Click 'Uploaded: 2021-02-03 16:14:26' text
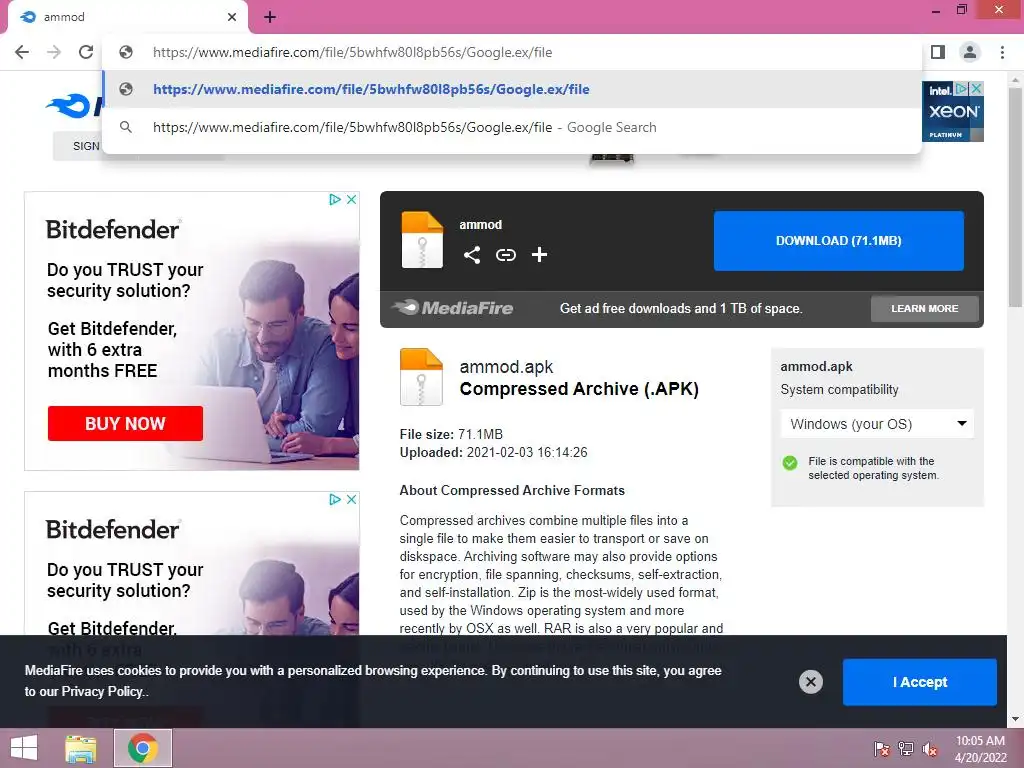The width and height of the screenshot is (1024, 768). (493, 453)
